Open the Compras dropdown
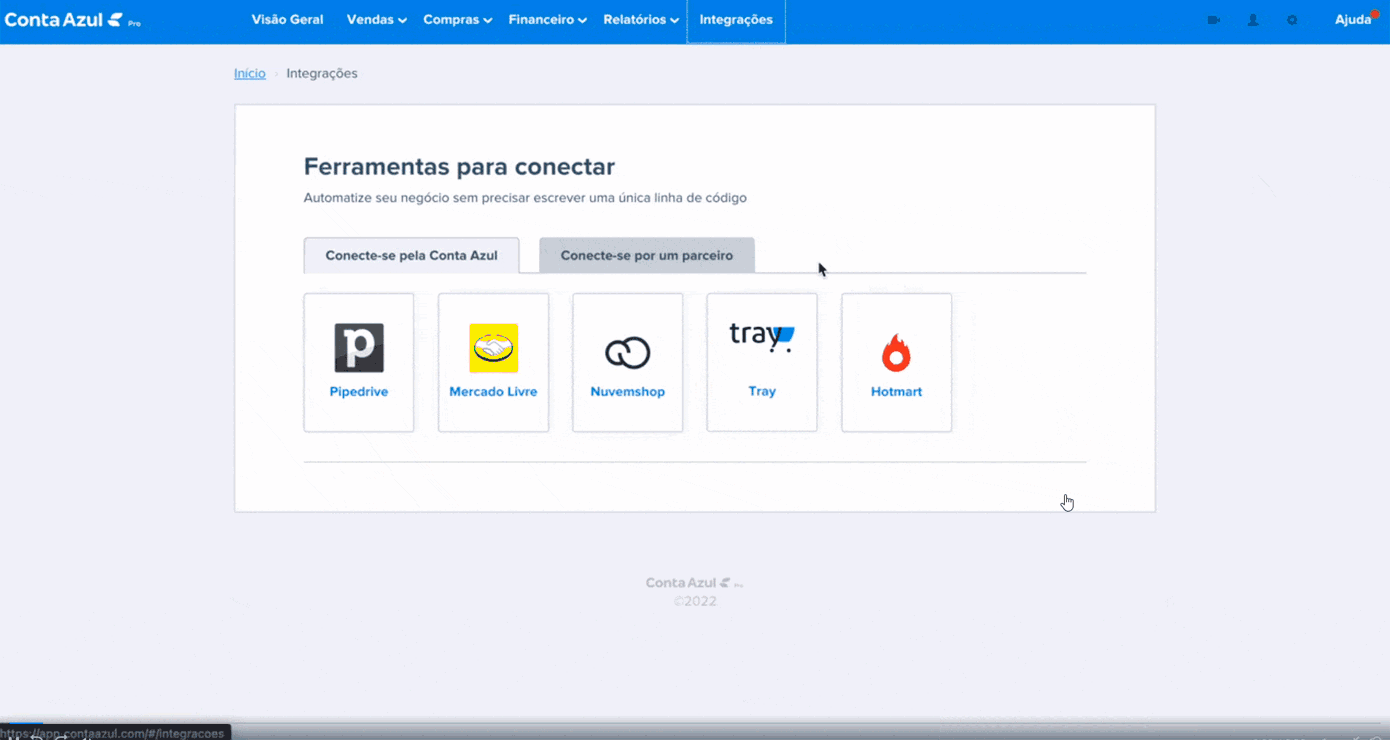 click(457, 19)
